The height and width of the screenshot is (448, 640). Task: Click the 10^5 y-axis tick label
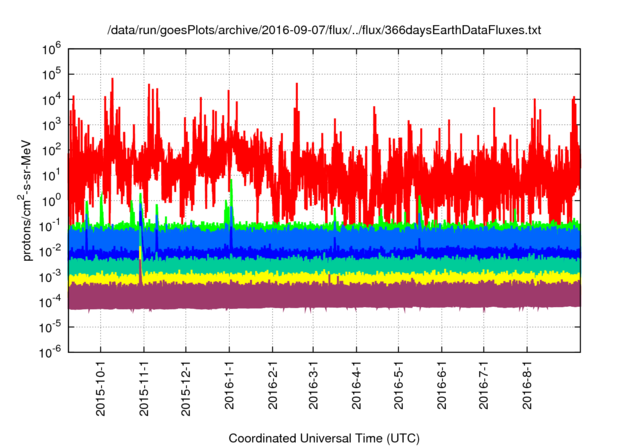(x=51, y=75)
